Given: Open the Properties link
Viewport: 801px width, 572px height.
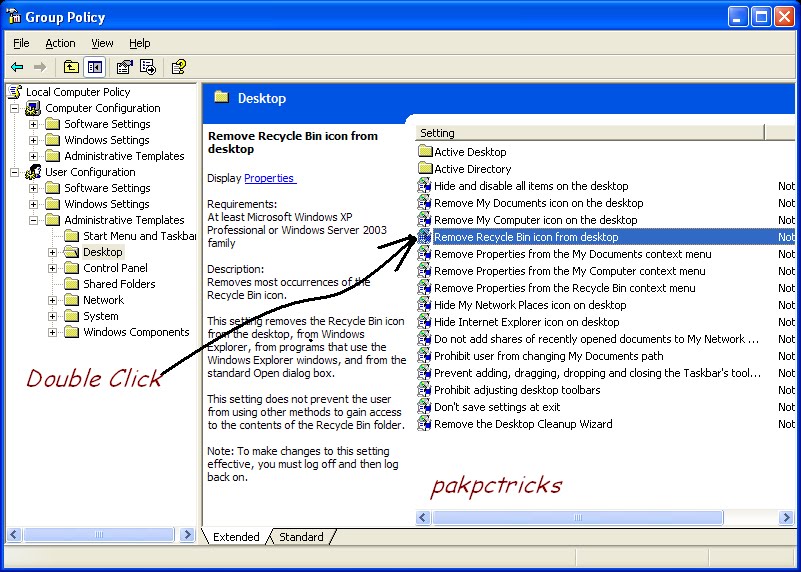Looking at the screenshot, I should point(269,178).
